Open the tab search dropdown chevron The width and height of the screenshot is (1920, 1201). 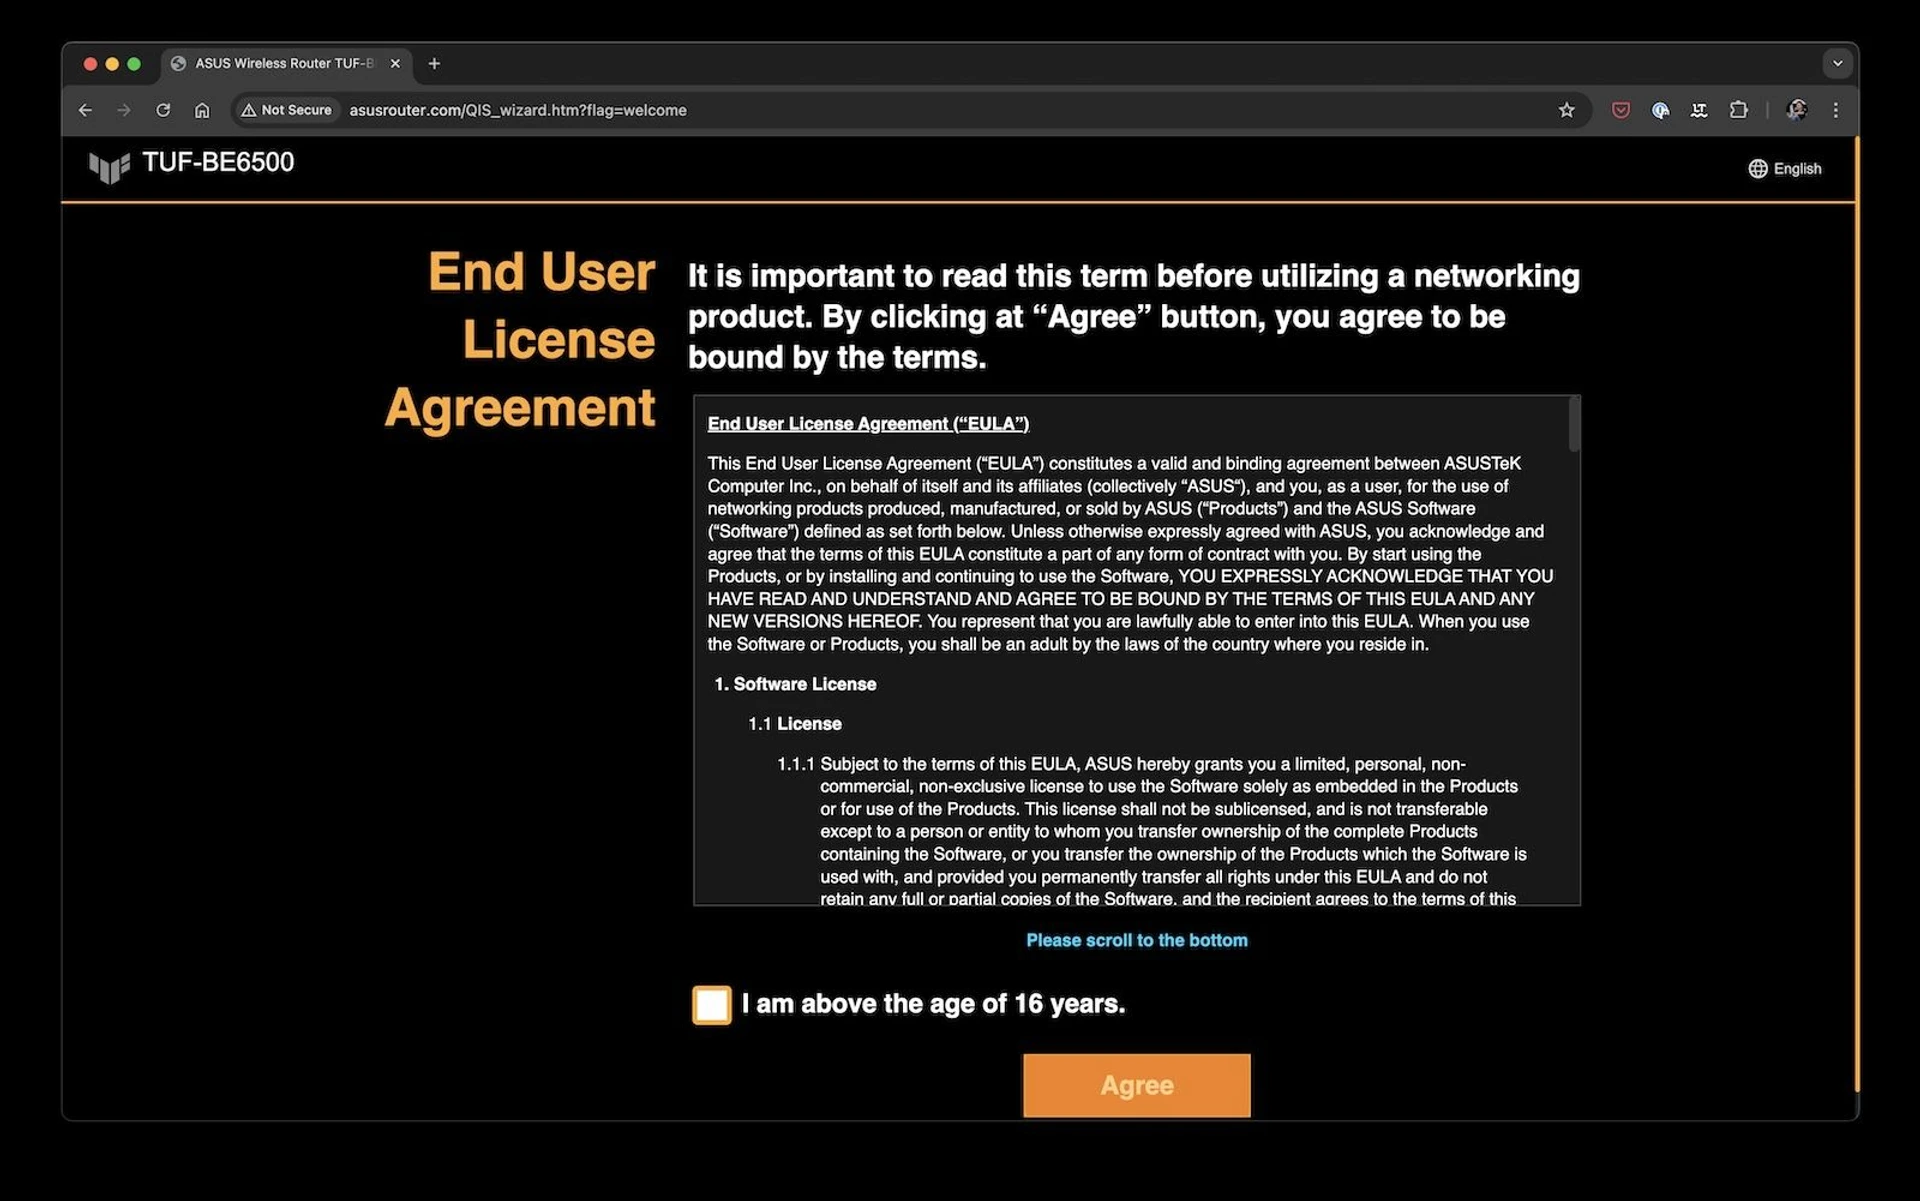[1837, 63]
